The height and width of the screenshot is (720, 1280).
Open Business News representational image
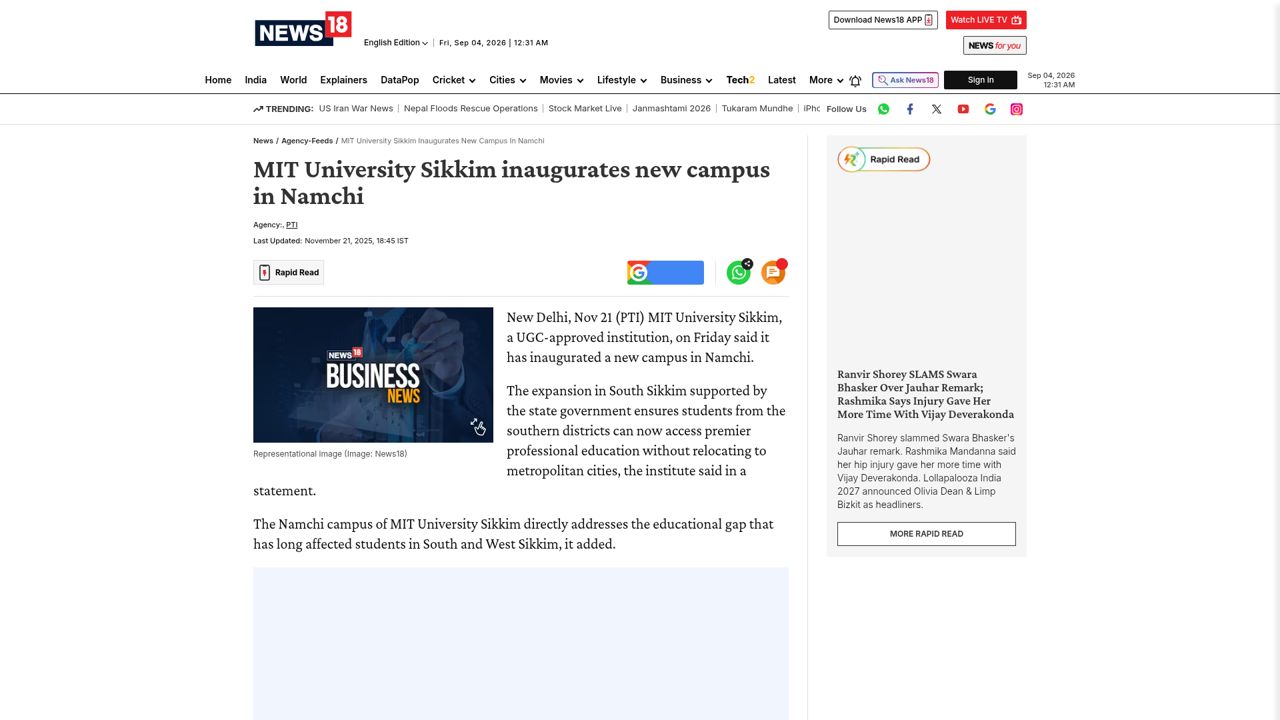coord(373,375)
